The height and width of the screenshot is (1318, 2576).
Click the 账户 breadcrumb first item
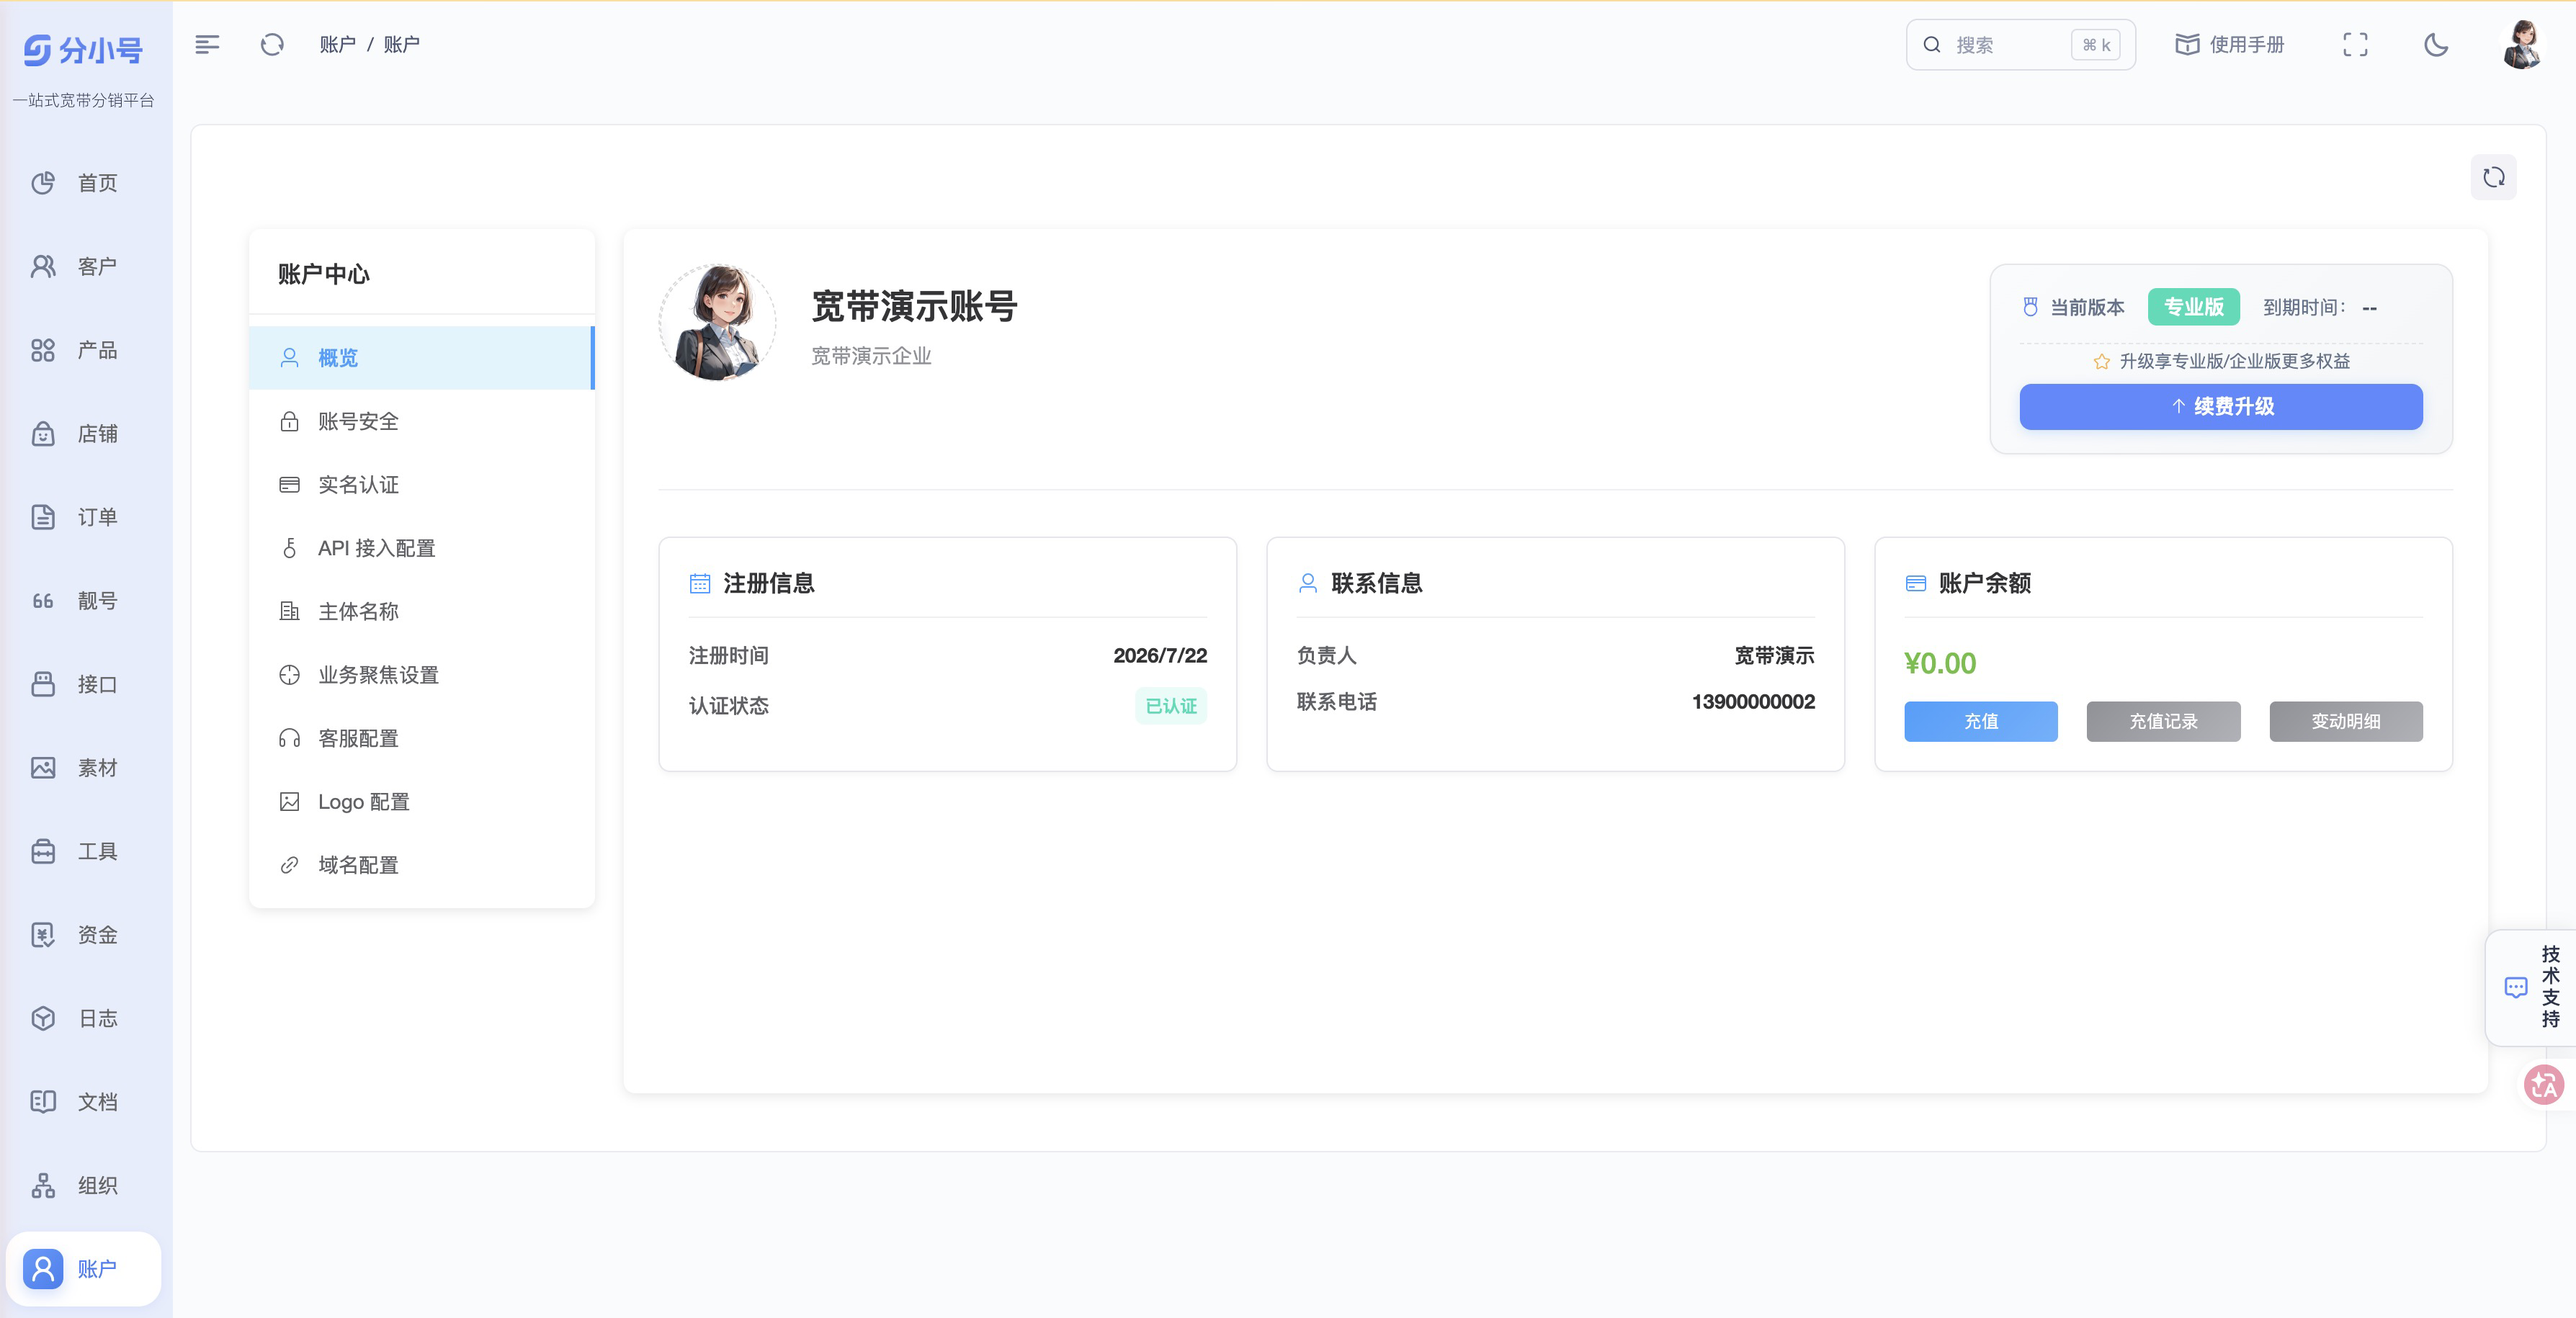pyautogui.click(x=337, y=44)
